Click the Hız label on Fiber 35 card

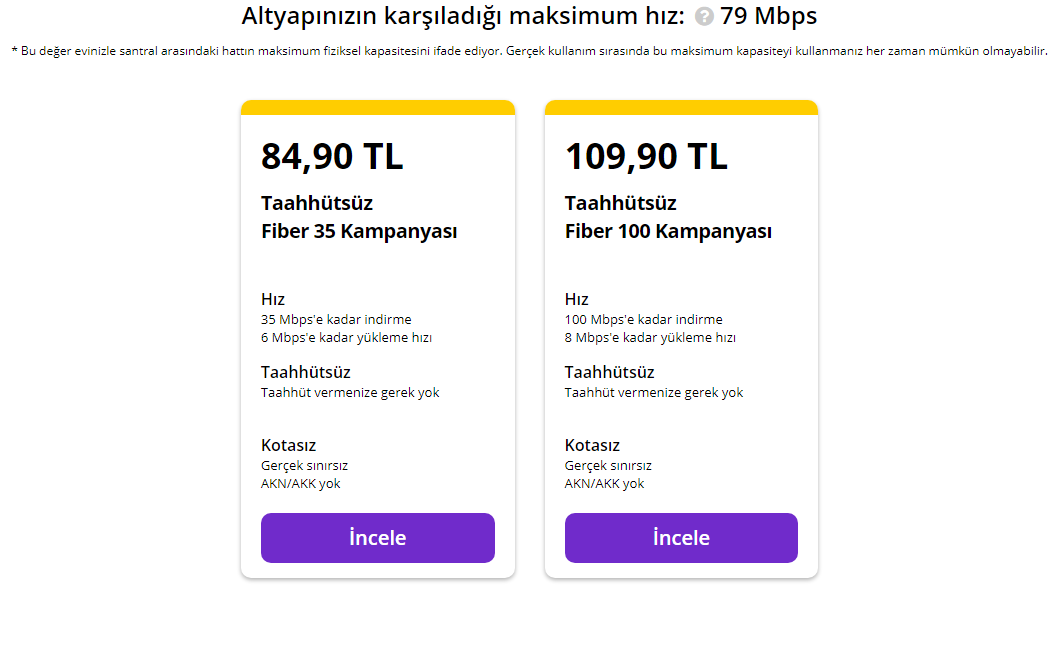[x=272, y=298]
